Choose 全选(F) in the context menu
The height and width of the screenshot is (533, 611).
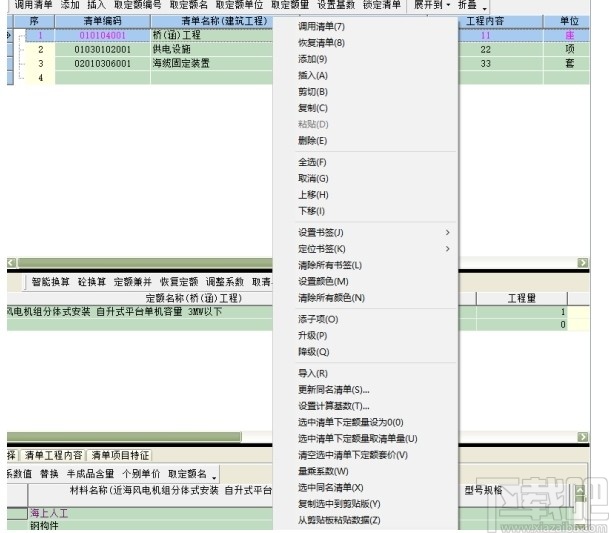pyautogui.click(x=313, y=162)
